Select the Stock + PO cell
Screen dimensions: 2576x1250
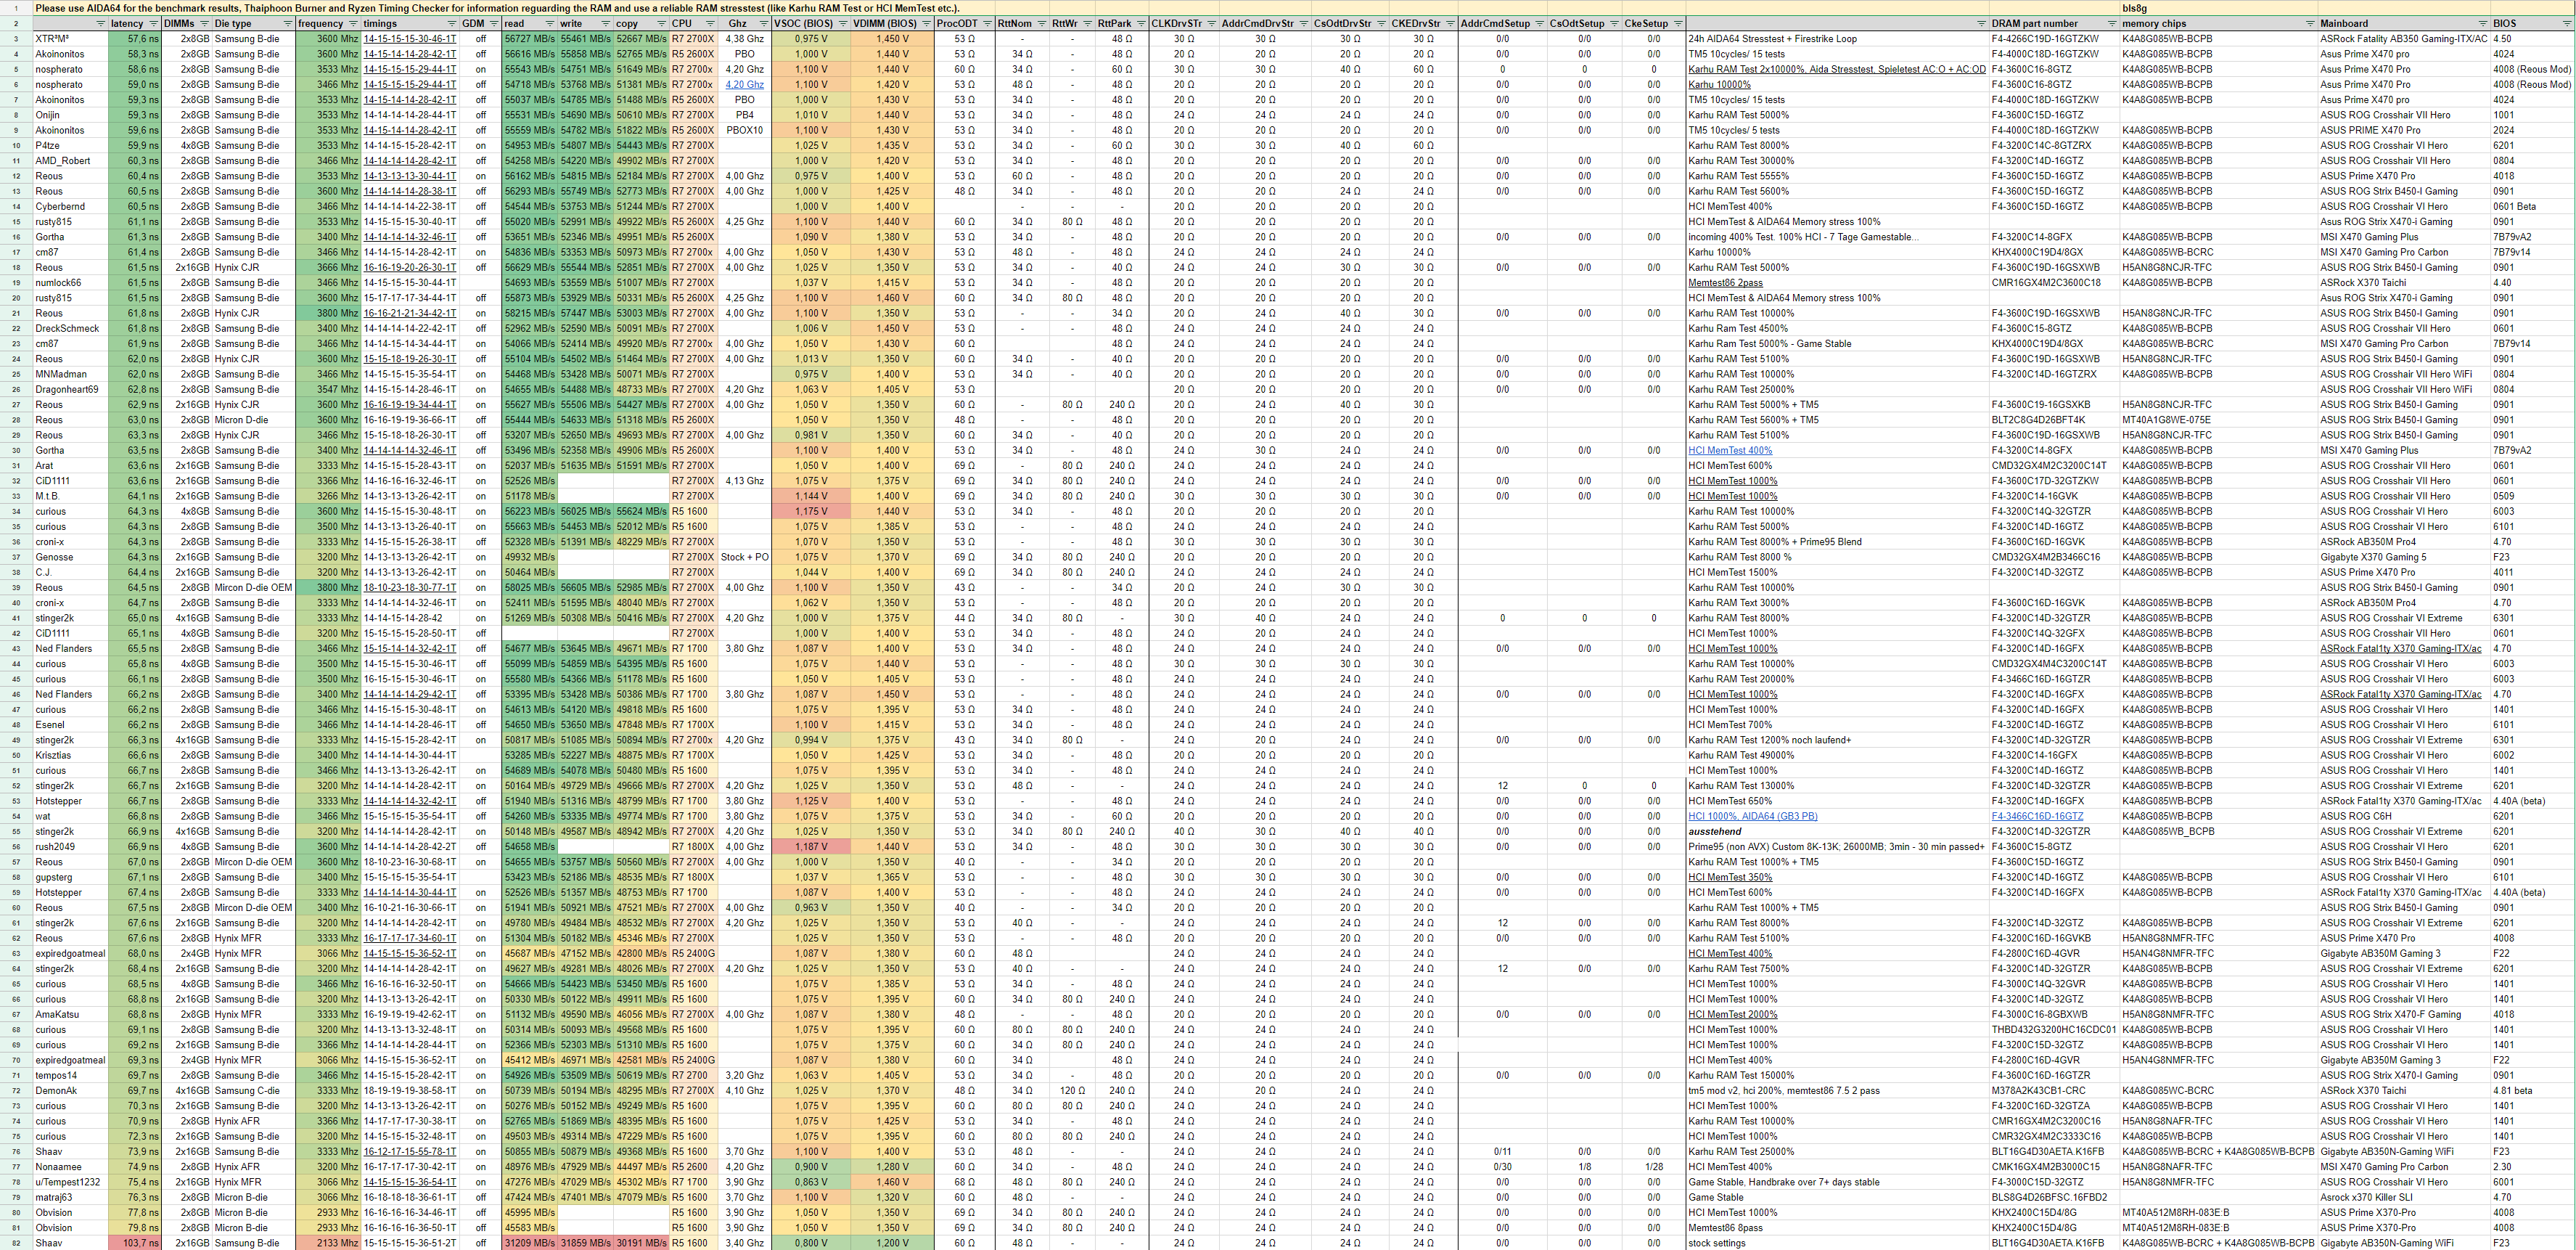click(745, 557)
